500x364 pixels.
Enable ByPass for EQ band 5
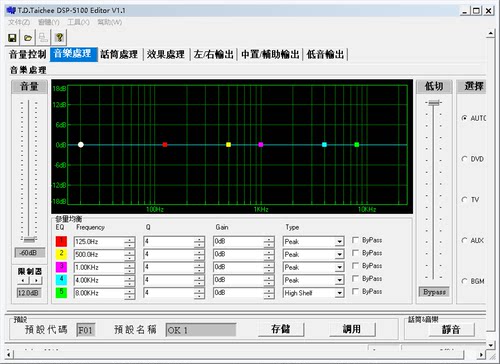pyautogui.click(x=356, y=291)
